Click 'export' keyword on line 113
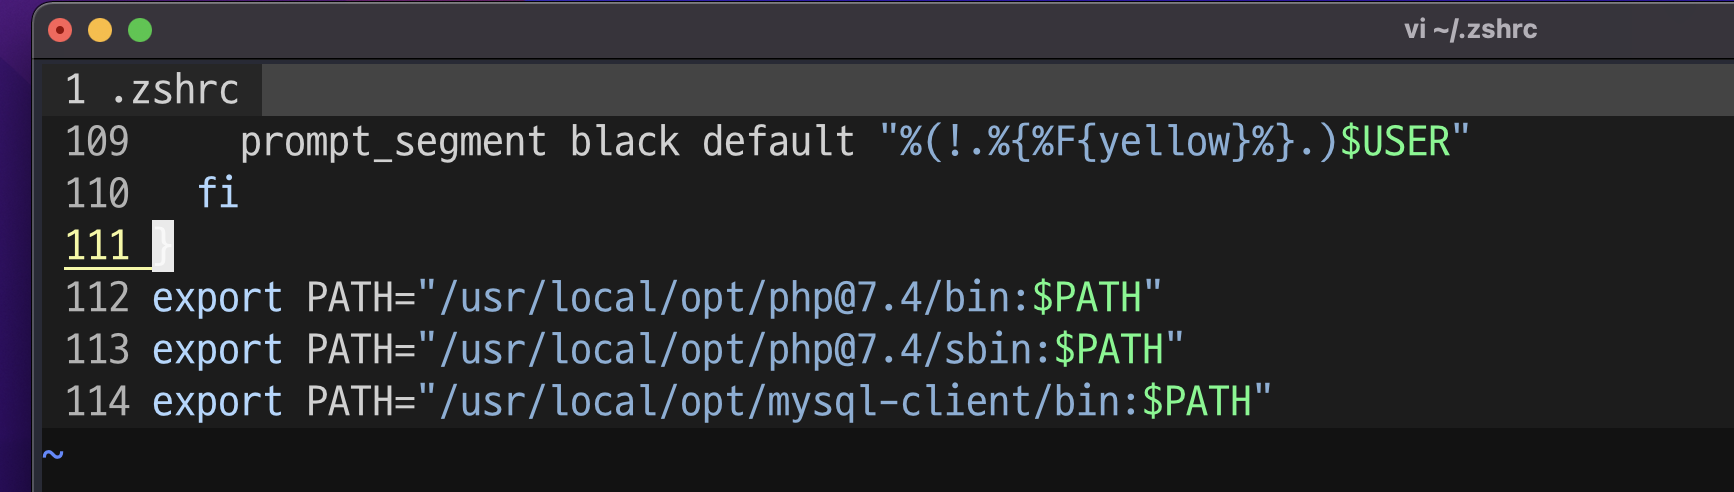This screenshot has width=1734, height=492. click(x=217, y=351)
